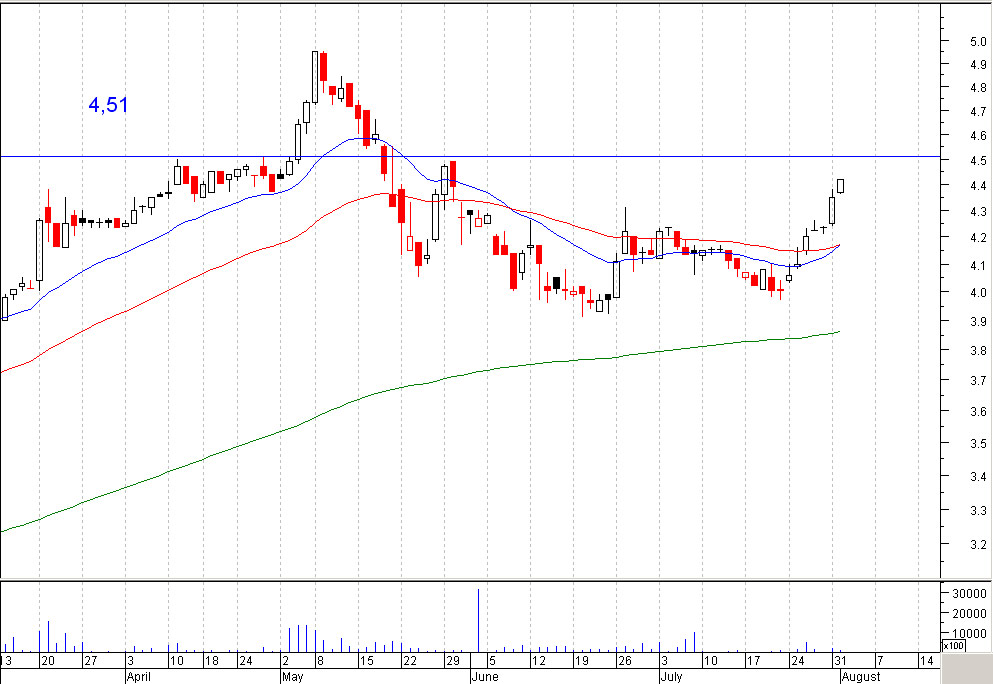Click the date label 15 on time axis
The width and height of the screenshot is (993, 684).
367,661
